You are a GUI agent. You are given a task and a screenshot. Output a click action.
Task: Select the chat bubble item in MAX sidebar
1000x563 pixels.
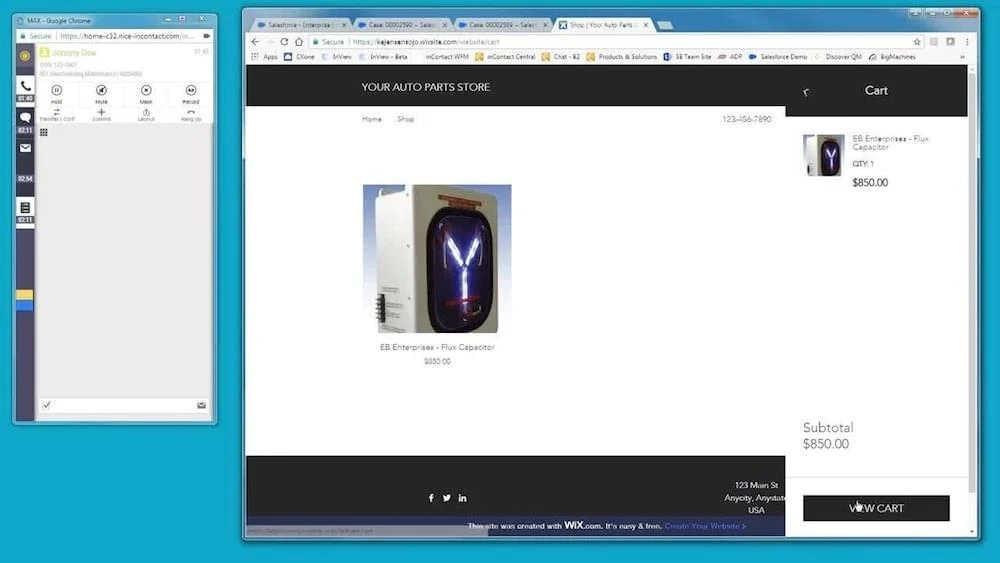coord(25,121)
